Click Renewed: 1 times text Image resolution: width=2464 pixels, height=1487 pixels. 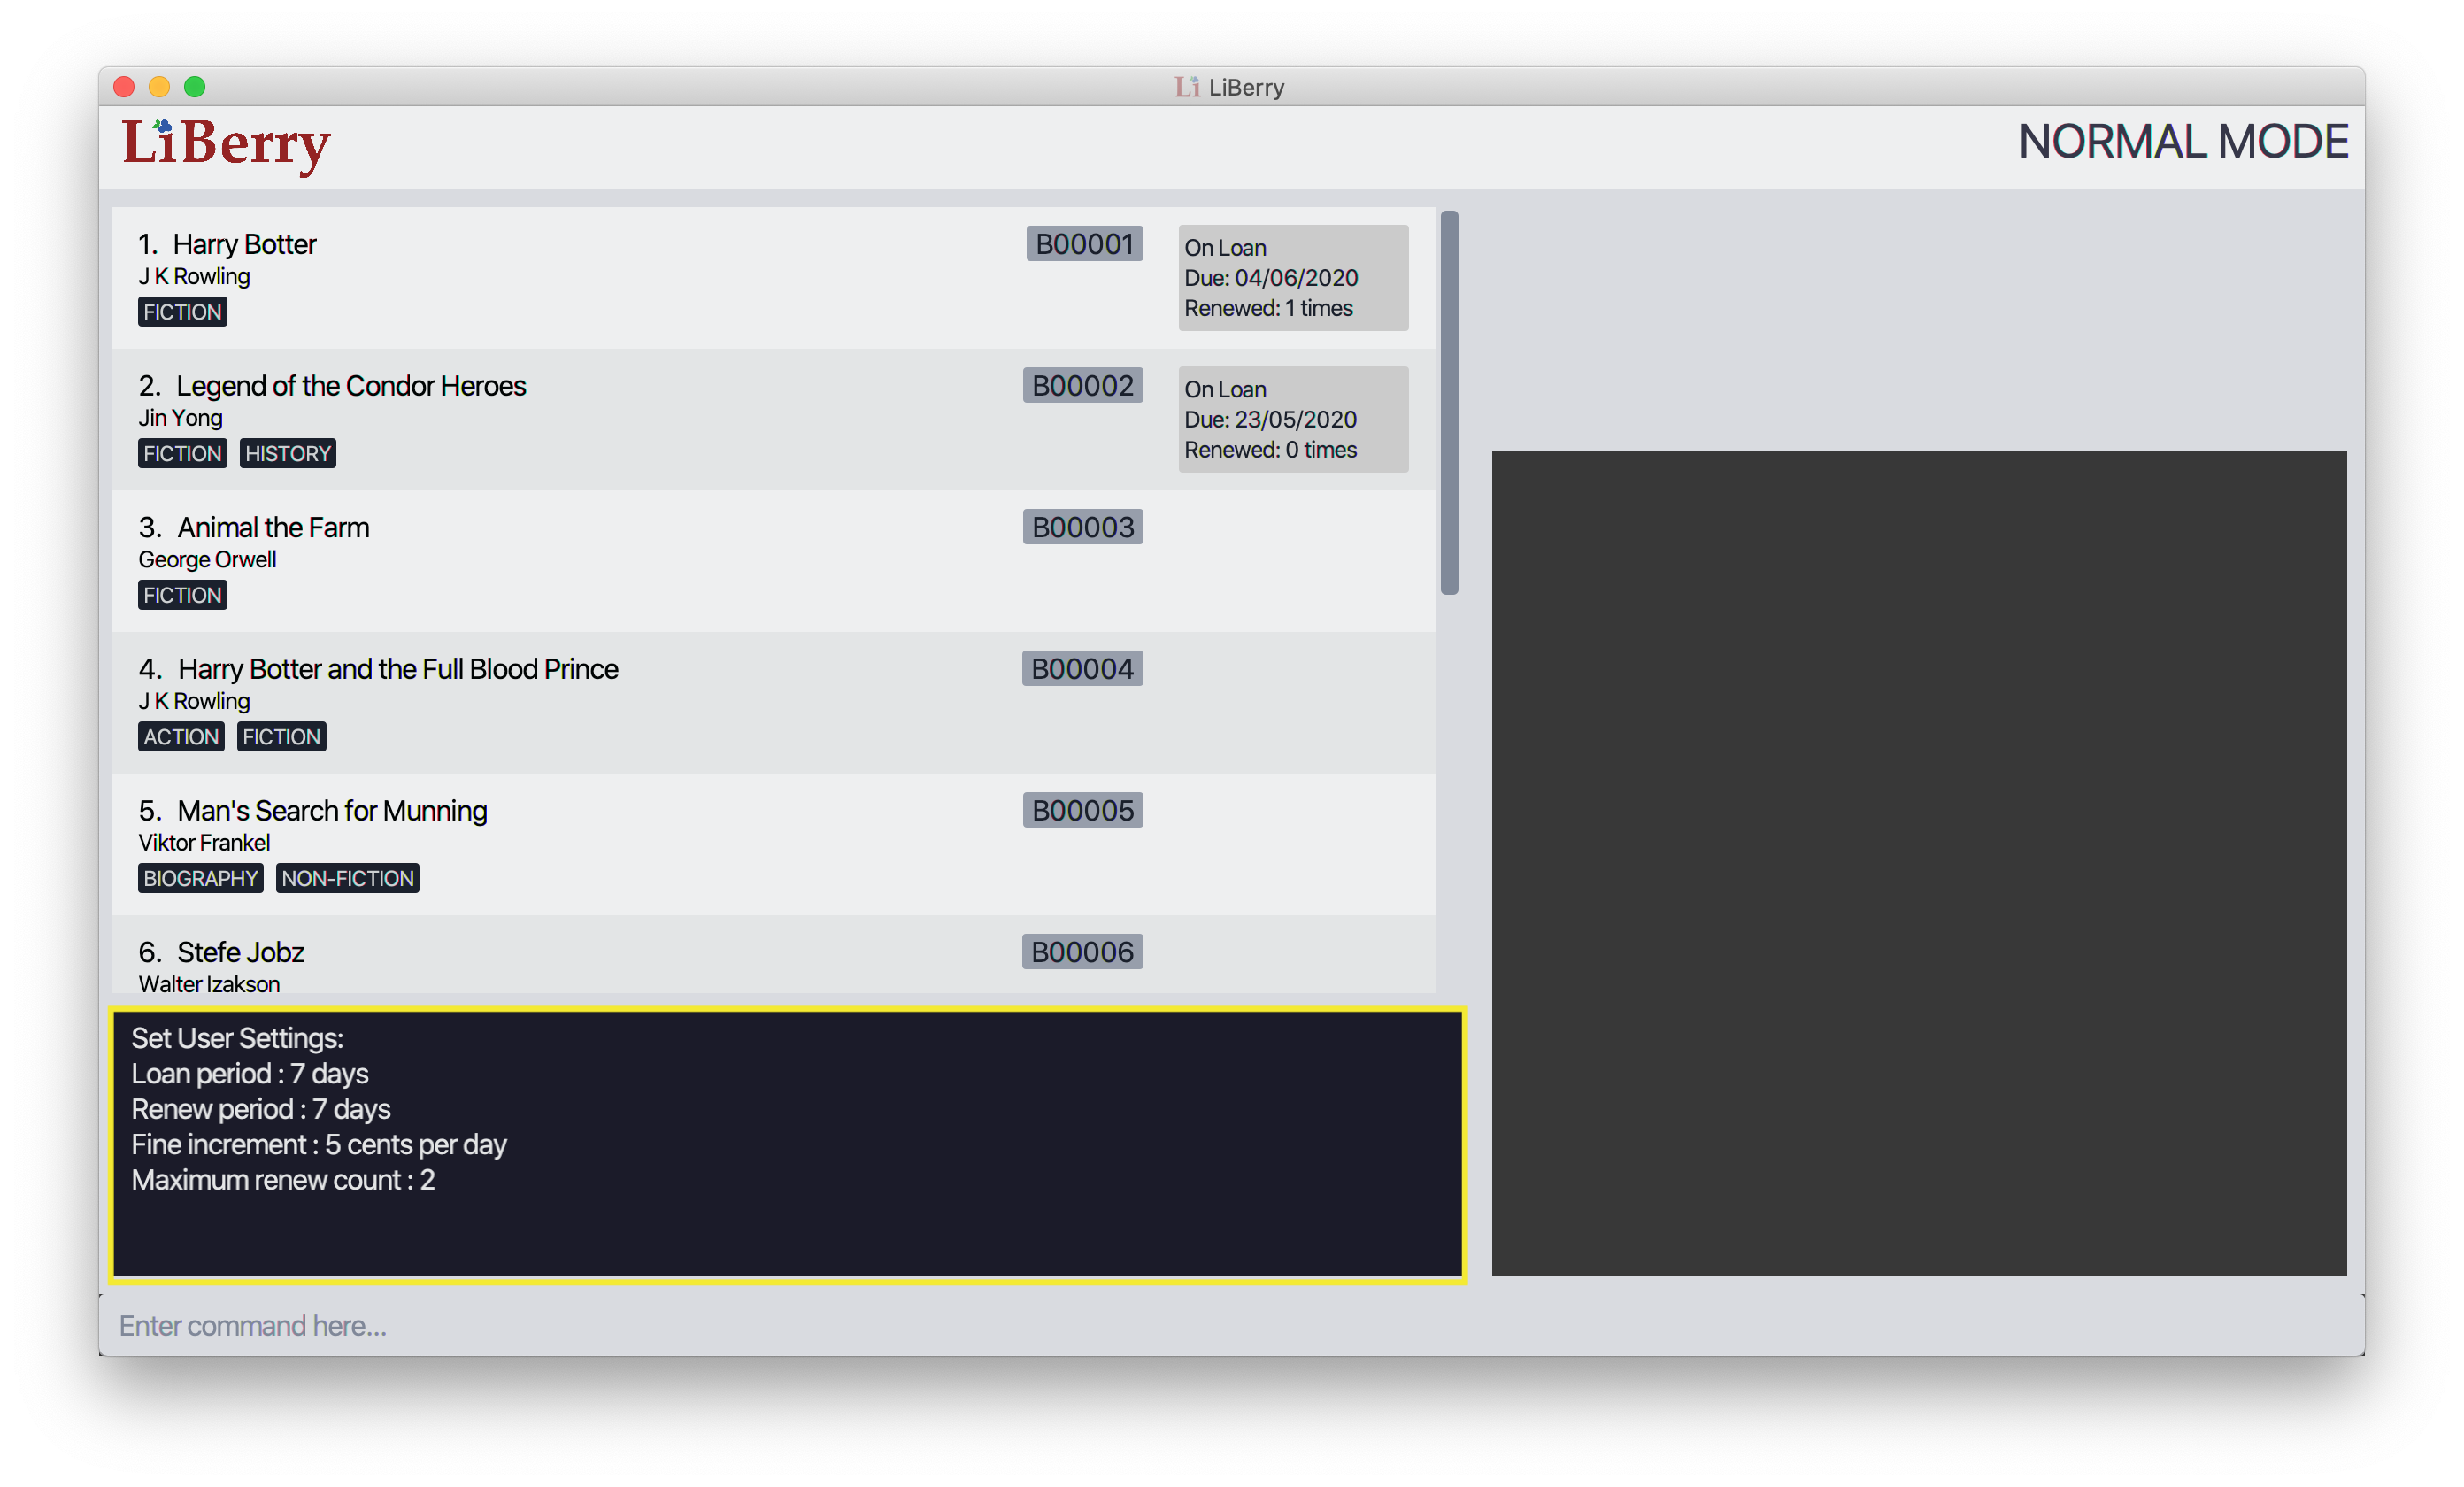pyautogui.click(x=1268, y=308)
